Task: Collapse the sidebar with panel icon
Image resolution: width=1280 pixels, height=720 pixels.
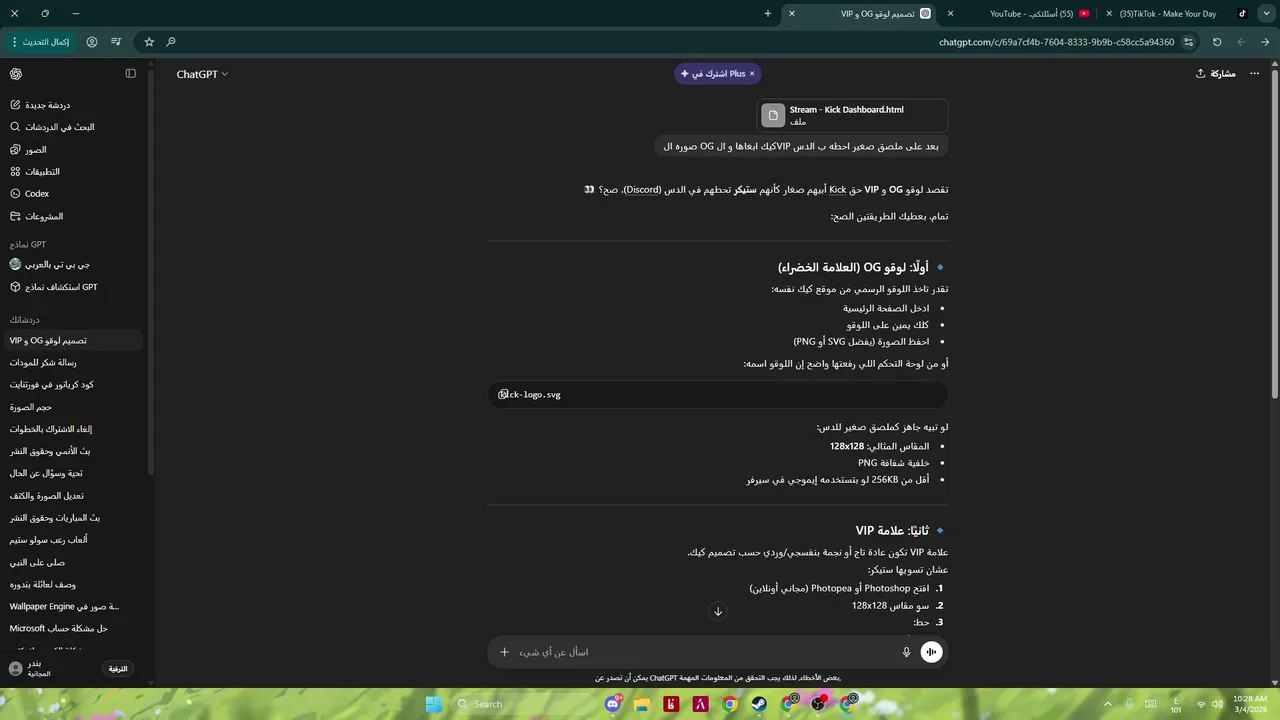Action: click(x=130, y=74)
